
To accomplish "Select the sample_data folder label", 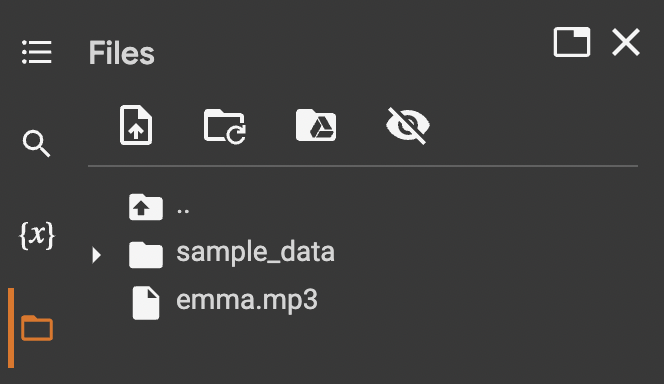I will coord(255,252).
